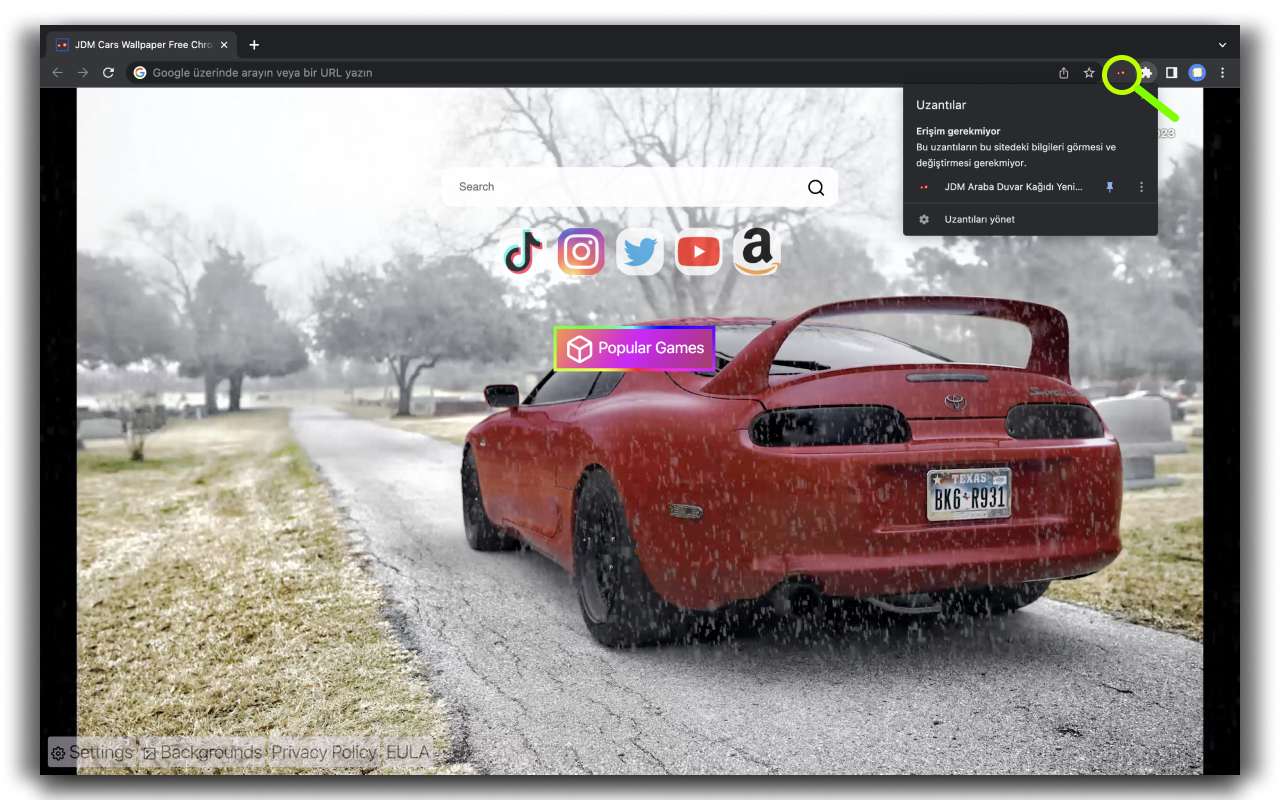1280x800 pixels.
Task: Open the Chrome three-dot main menu
Action: click(x=1222, y=73)
